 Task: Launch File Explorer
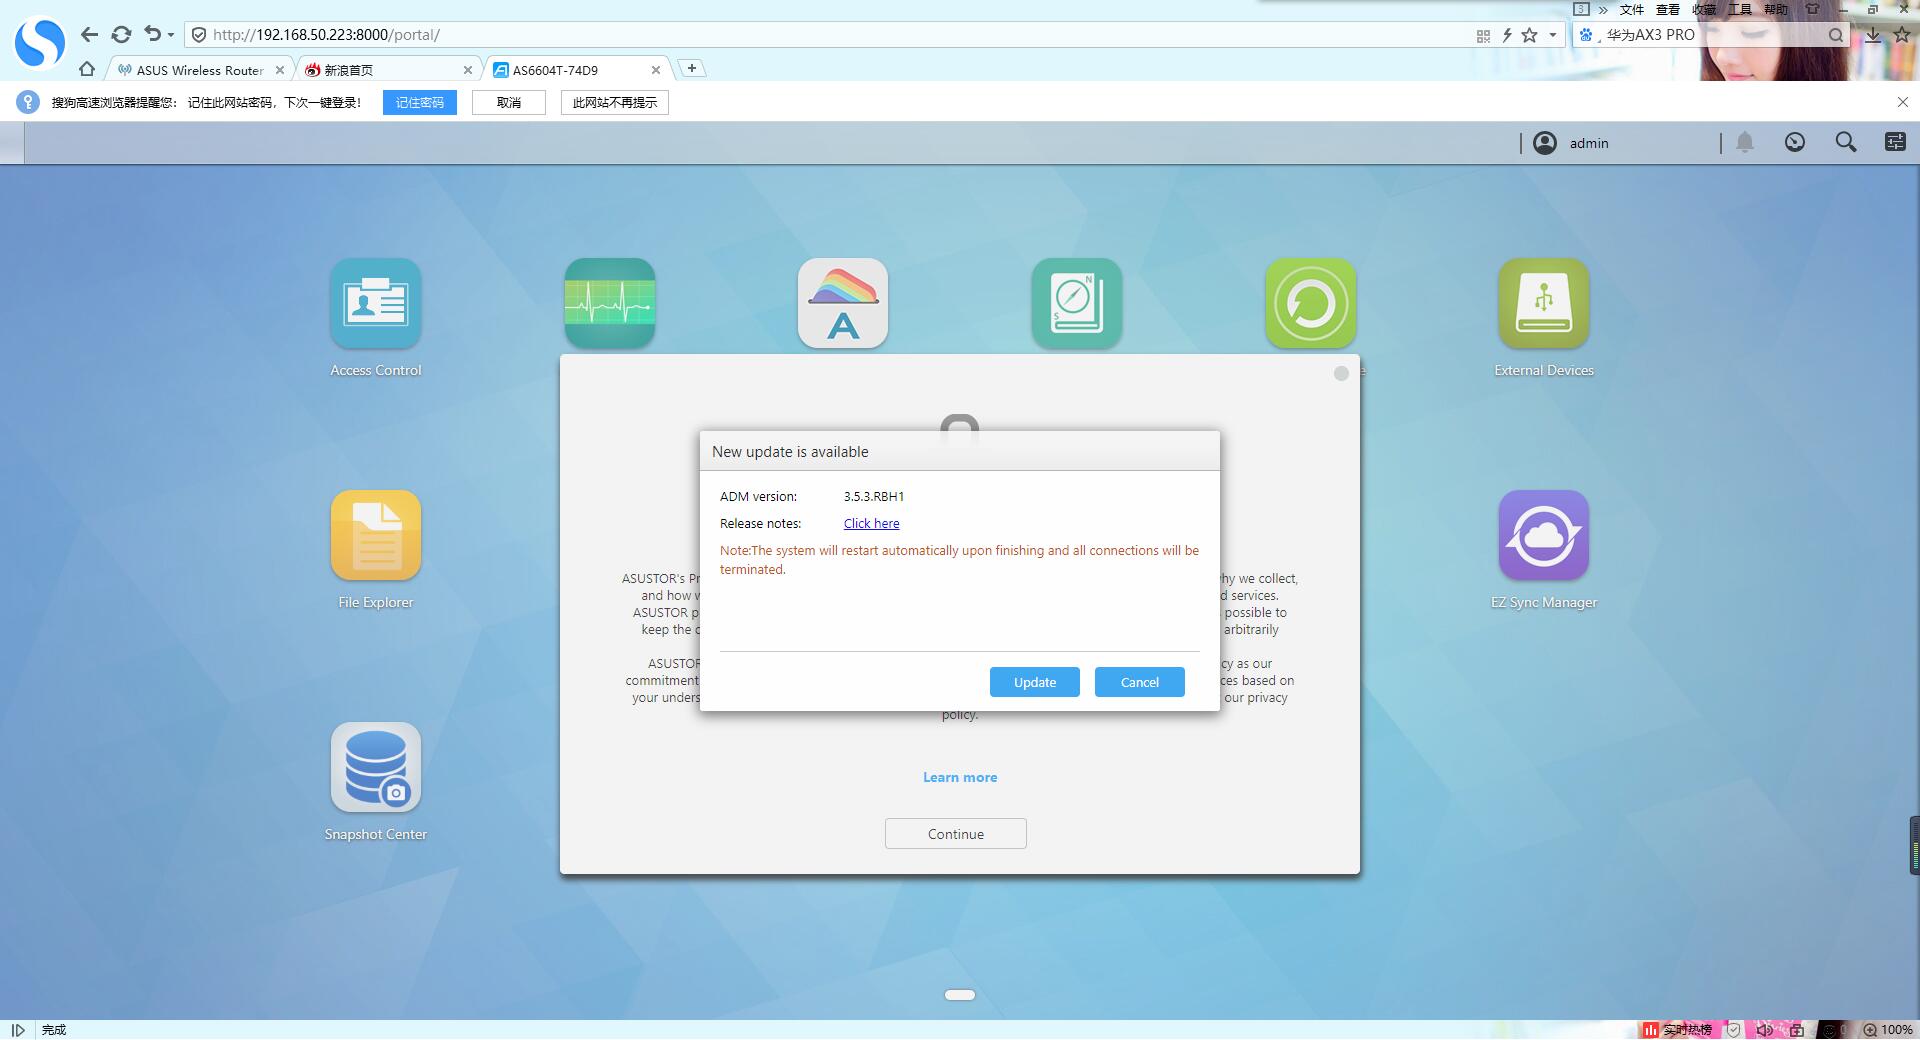[376, 536]
